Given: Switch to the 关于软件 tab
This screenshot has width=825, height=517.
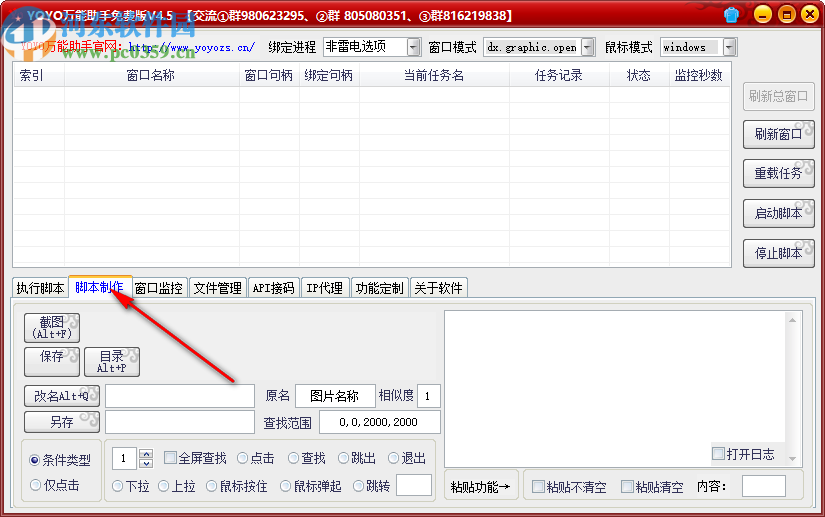Looking at the screenshot, I should coord(438,288).
